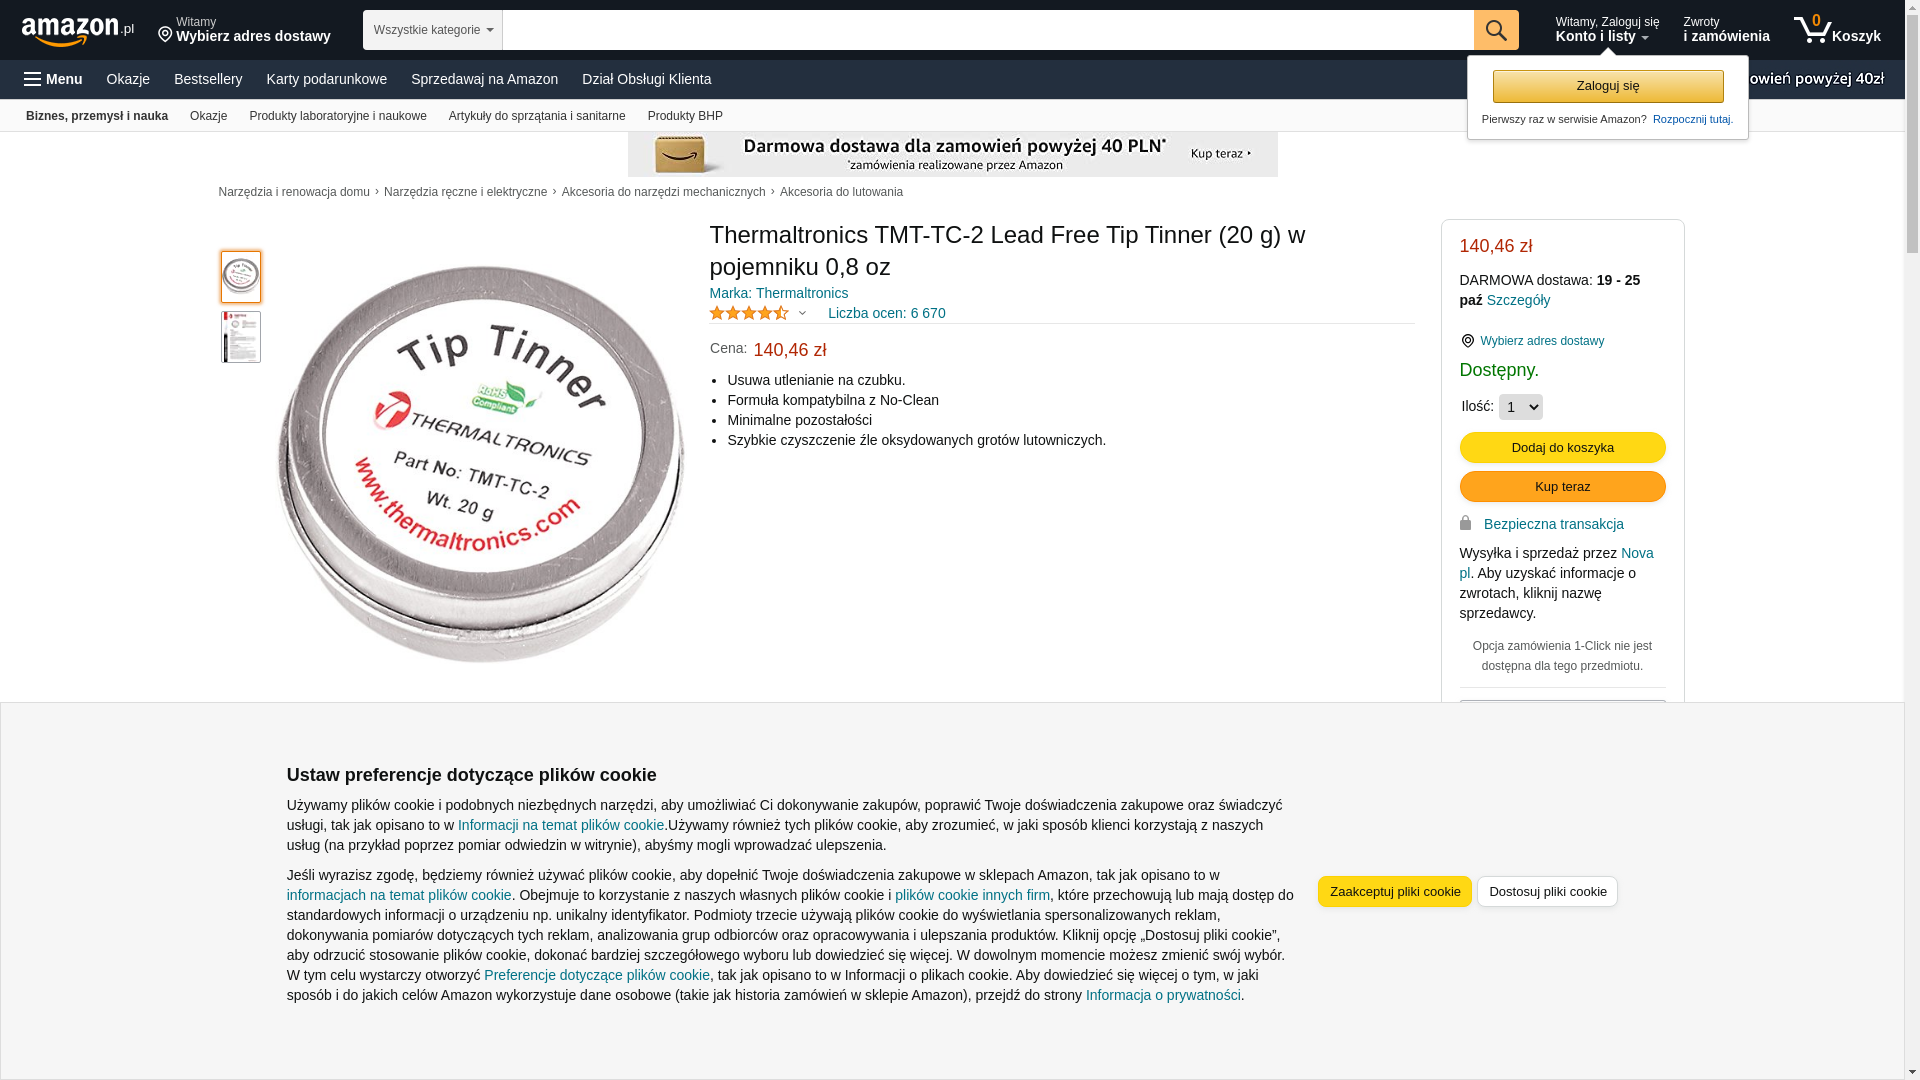The width and height of the screenshot is (1920, 1080).
Task: Click Dostosuj pliki cookie button
Action: [x=1547, y=891]
